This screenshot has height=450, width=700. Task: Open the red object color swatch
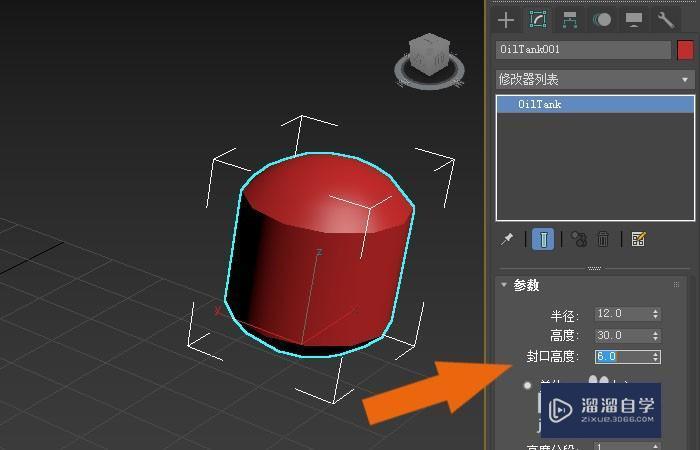tap(685, 50)
